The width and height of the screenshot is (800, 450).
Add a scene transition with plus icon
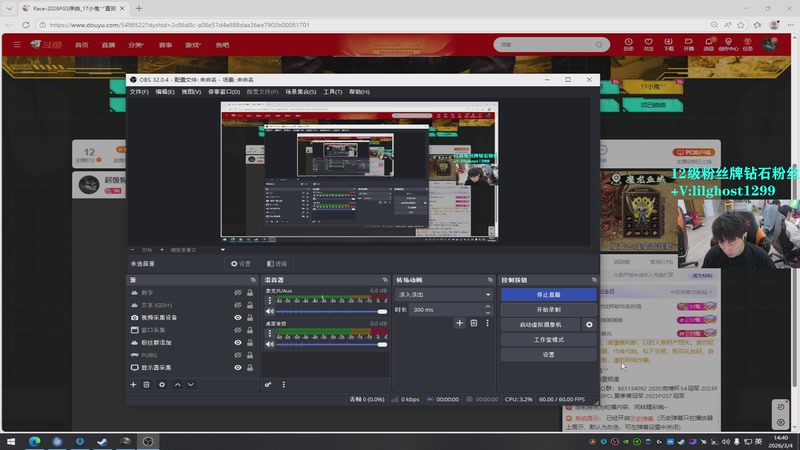(x=459, y=323)
